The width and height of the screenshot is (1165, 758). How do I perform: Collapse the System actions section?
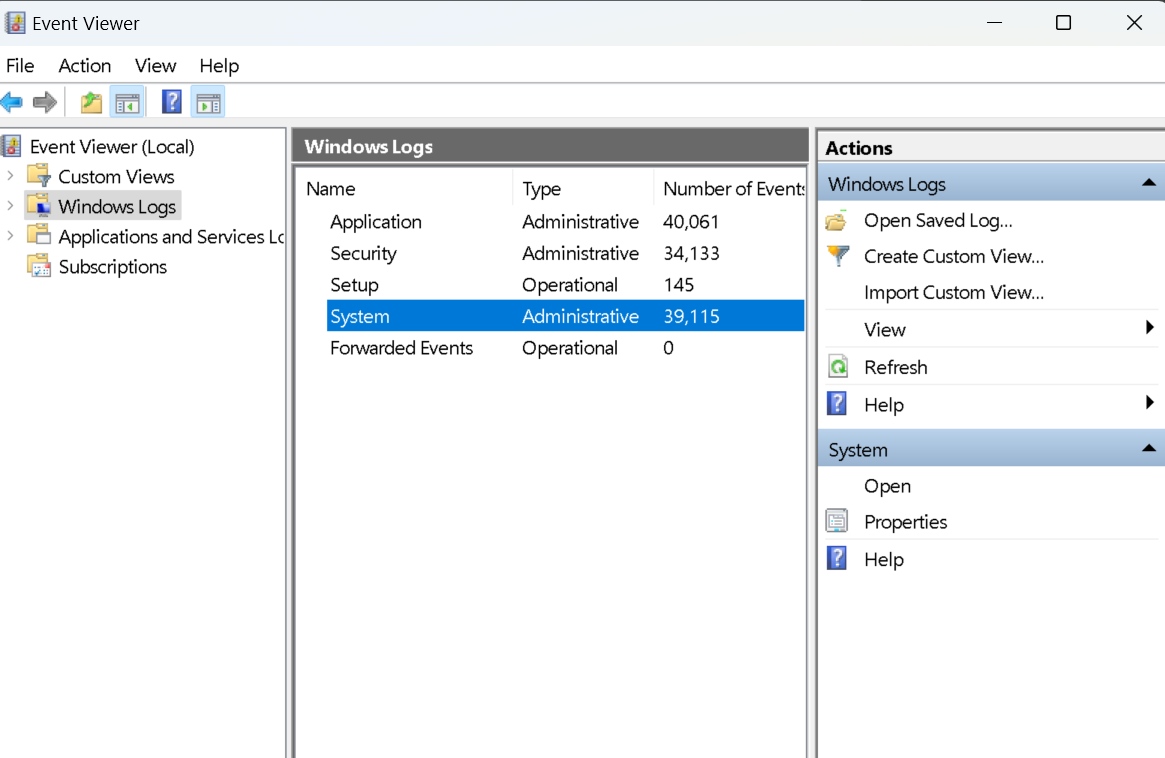pyautogui.click(x=1149, y=448)
